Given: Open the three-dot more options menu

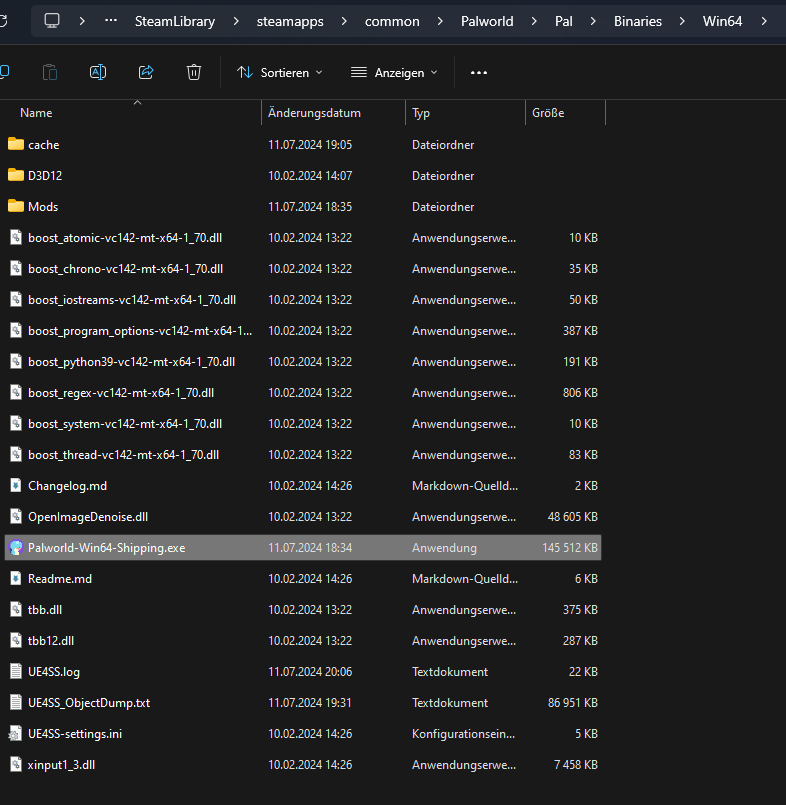Looking at the screenshot, I should pos(478,73).
